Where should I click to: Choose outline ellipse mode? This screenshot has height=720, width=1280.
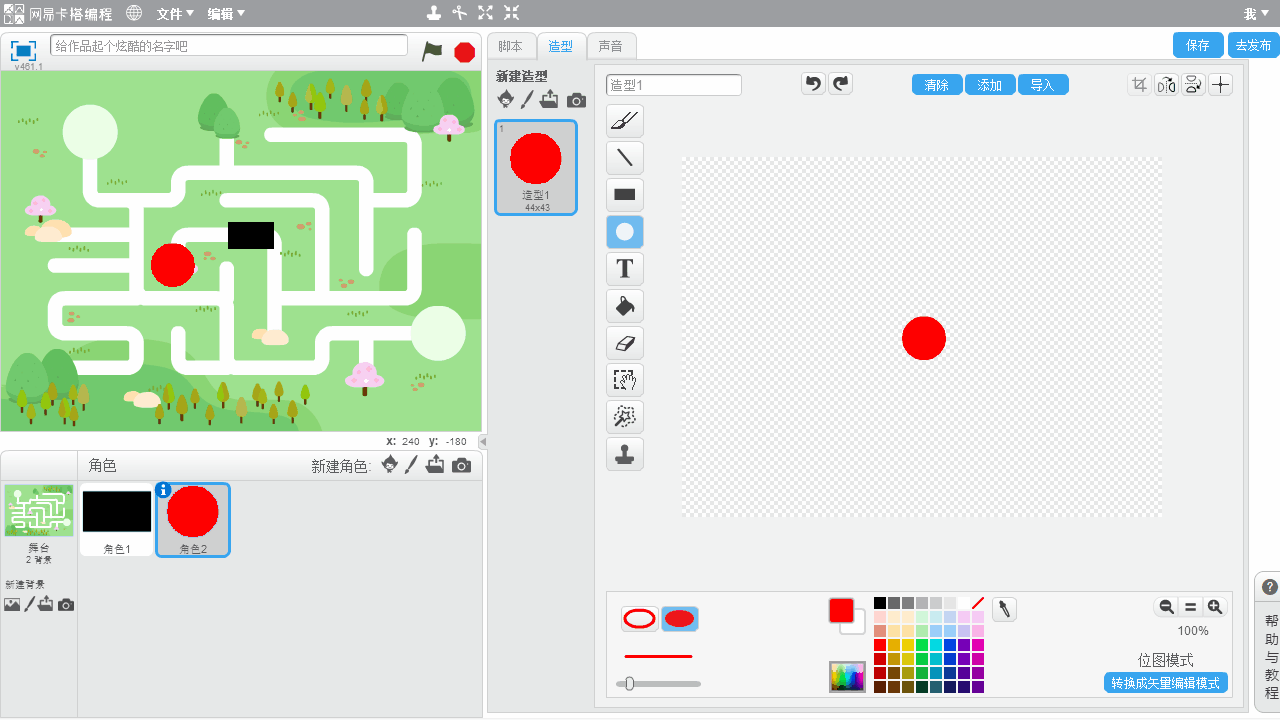tap(640, 619)
